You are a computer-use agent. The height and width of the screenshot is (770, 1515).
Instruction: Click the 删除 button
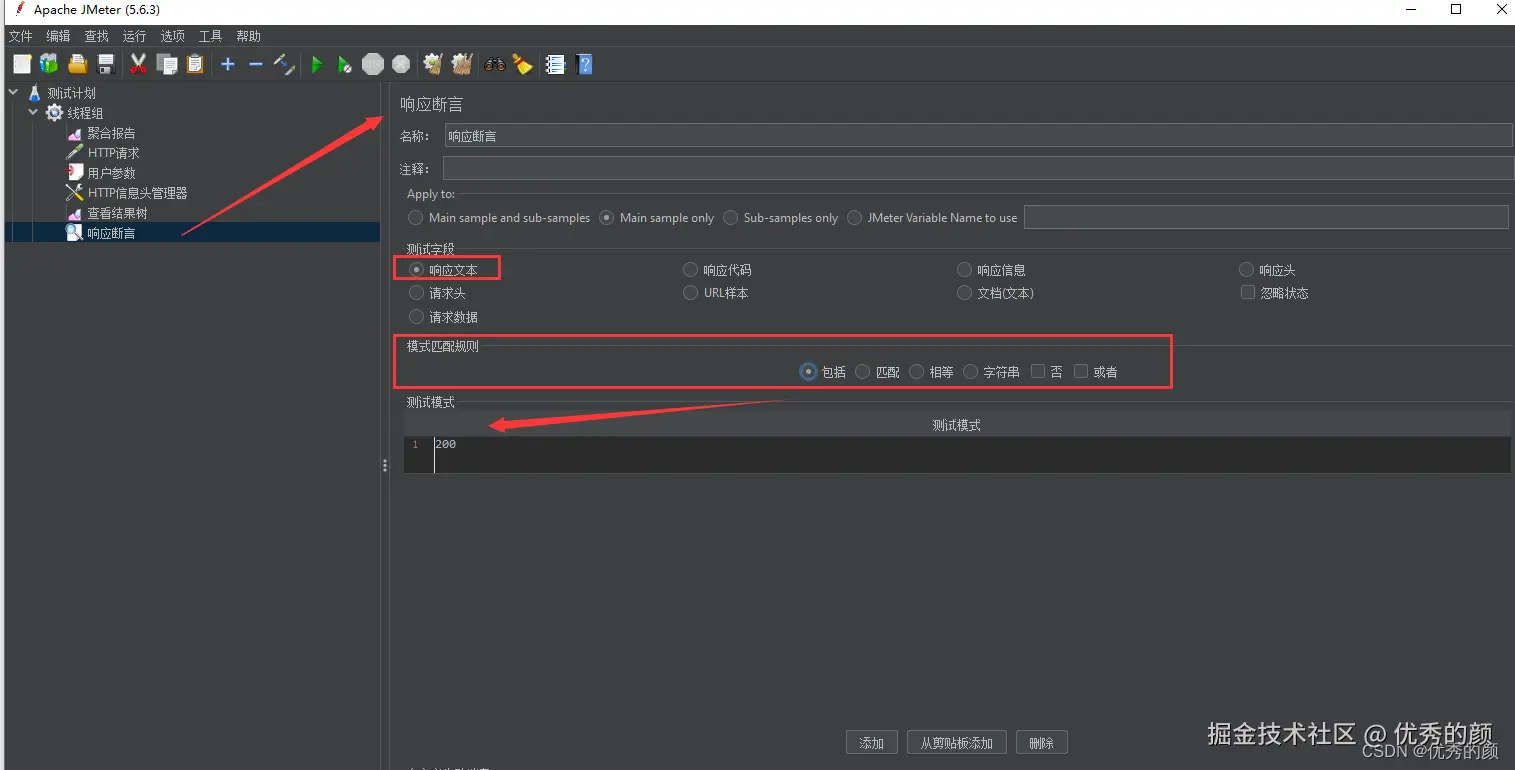click(1042, 743)
